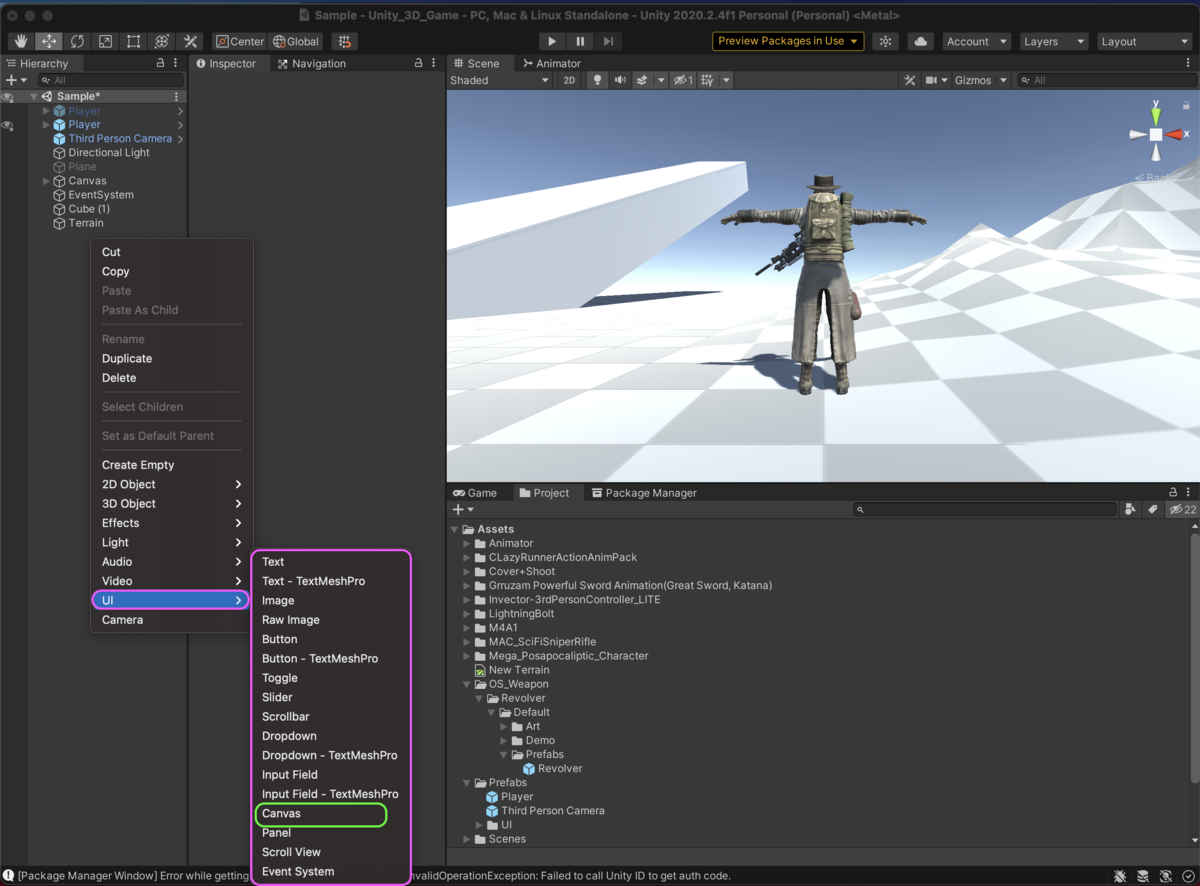Toggle Center pivot mode
Image resolution: width=1200 pixels, height=886 pixels.
tap(240, 41)
